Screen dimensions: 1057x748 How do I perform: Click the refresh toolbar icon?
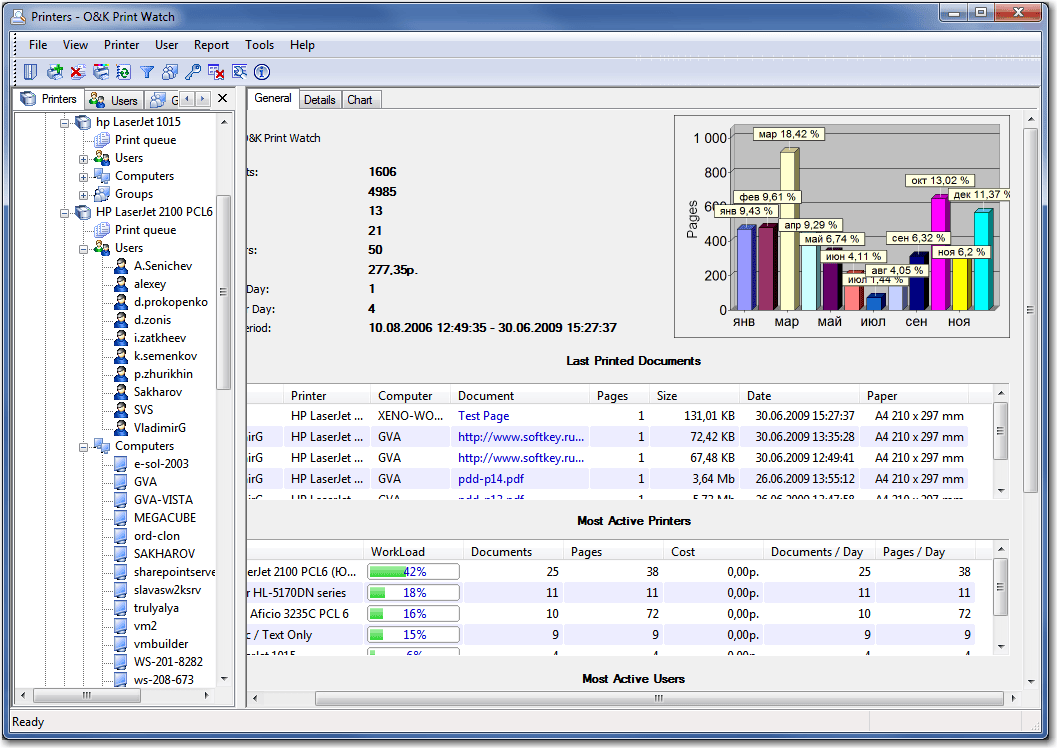click(x=123, y=72)
